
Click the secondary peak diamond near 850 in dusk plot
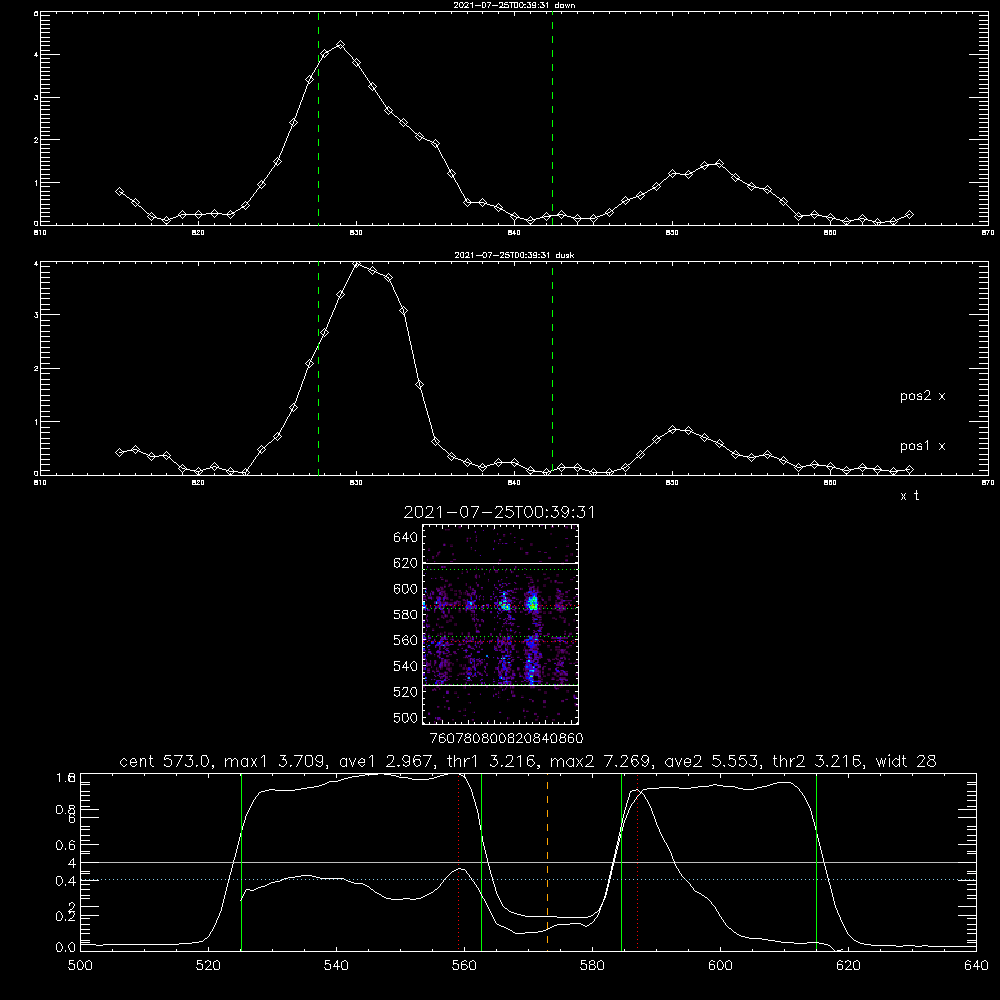(x=673, y=429)
